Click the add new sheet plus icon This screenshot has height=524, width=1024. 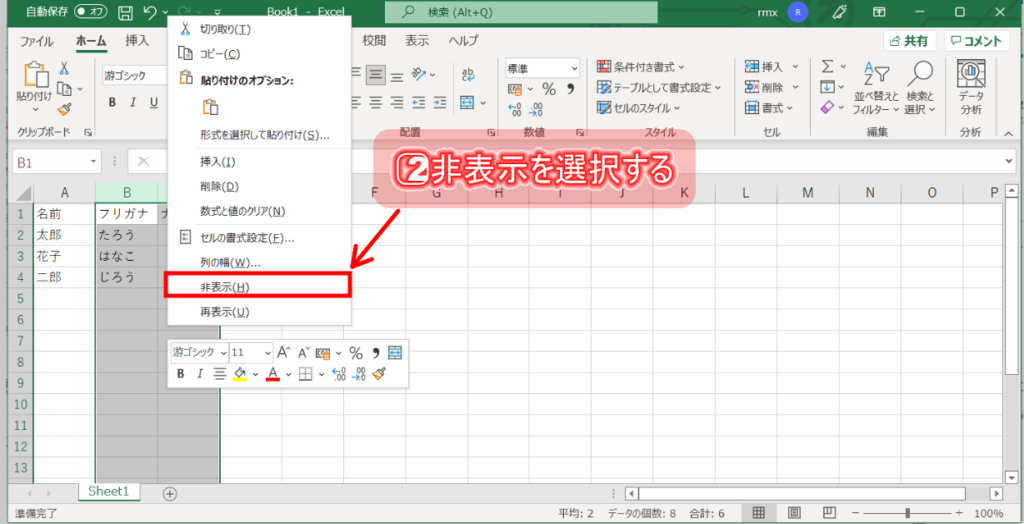(x=170, y=493)
